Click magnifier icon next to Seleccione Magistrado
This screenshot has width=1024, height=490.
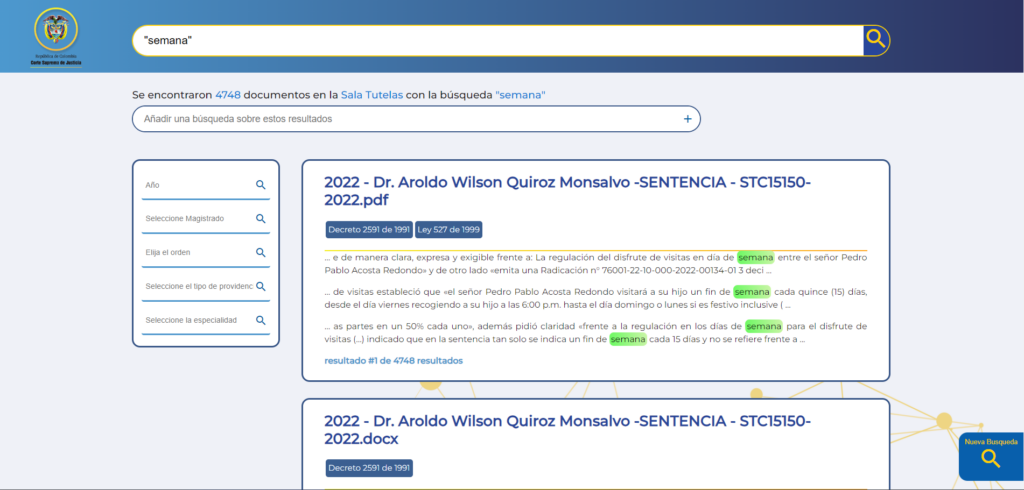click(x=260, y=218)
